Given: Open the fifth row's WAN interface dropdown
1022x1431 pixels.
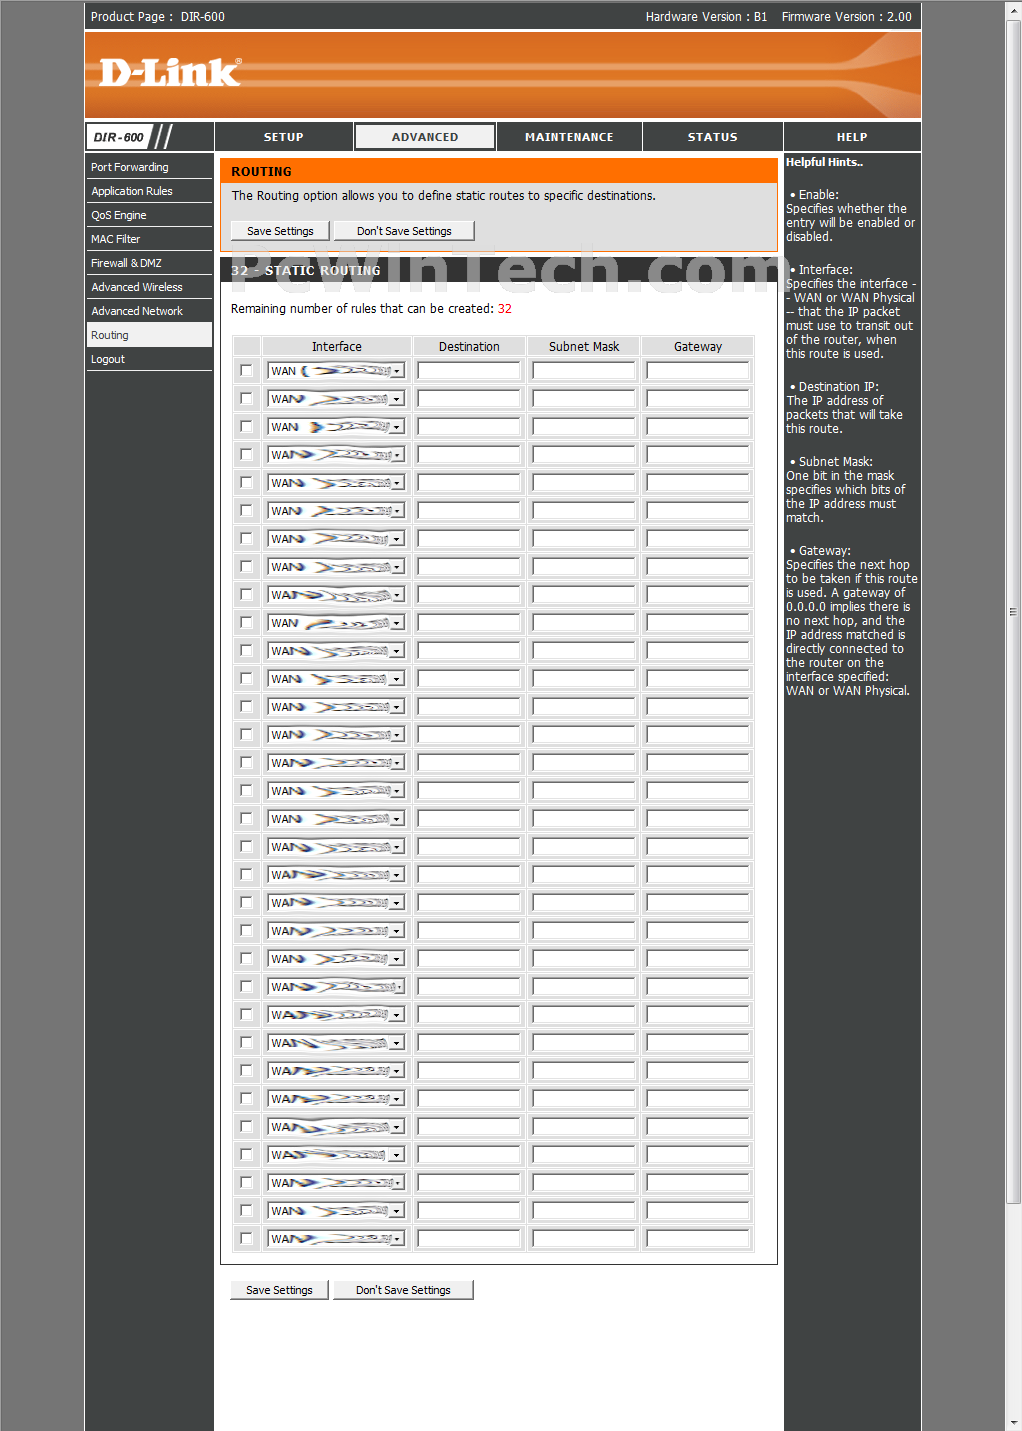Looking at the screenshot, I should [x=336, y=483].
